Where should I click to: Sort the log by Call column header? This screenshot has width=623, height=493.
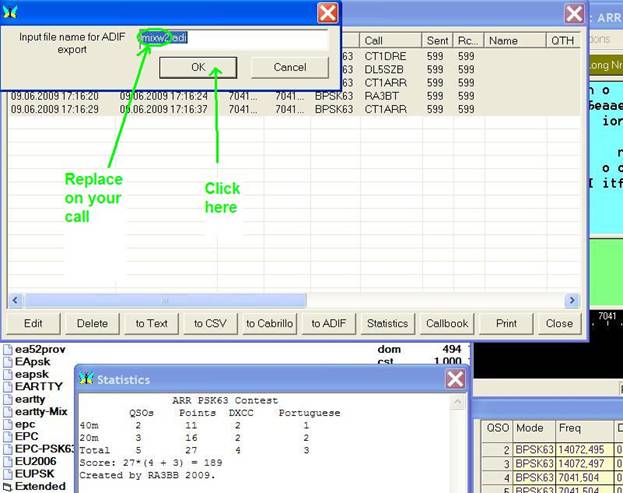[390, 41]
